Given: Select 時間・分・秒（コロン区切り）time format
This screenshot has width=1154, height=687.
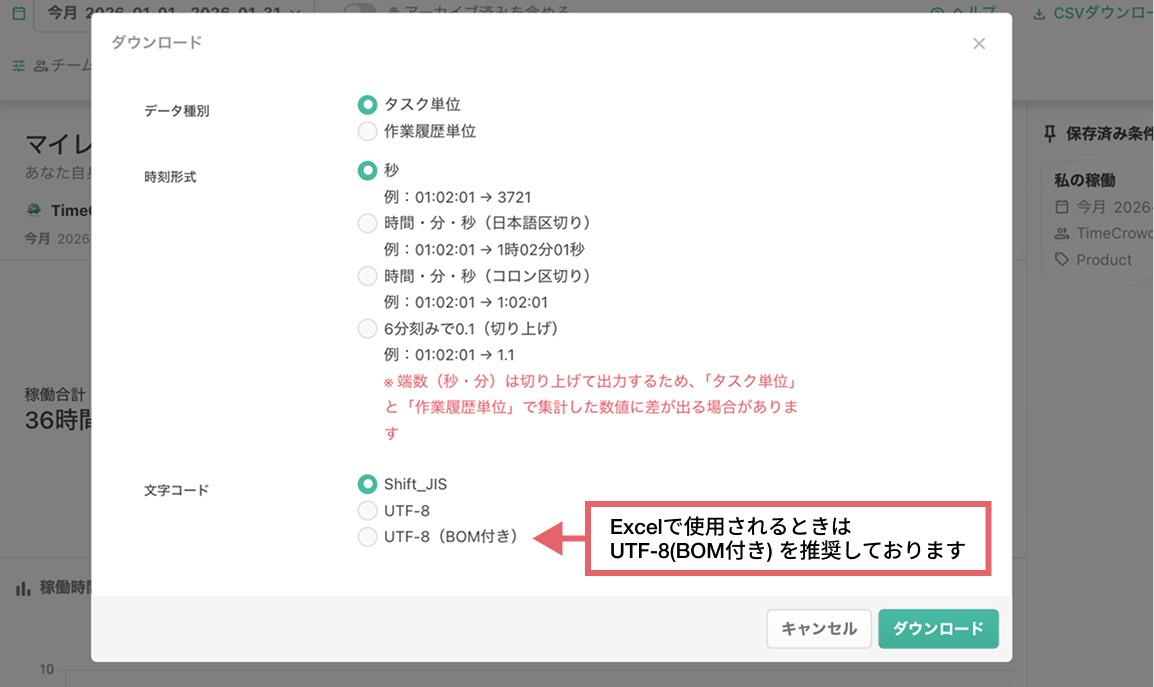Looking at the screenshot, I should click(x=368, y=275).
